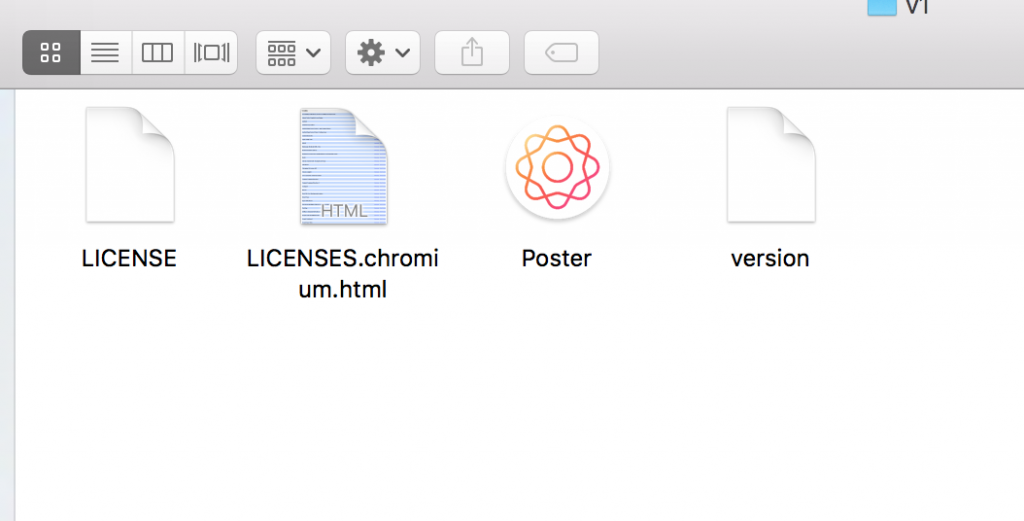Switch to cover flow view

(x=211, y=52)
